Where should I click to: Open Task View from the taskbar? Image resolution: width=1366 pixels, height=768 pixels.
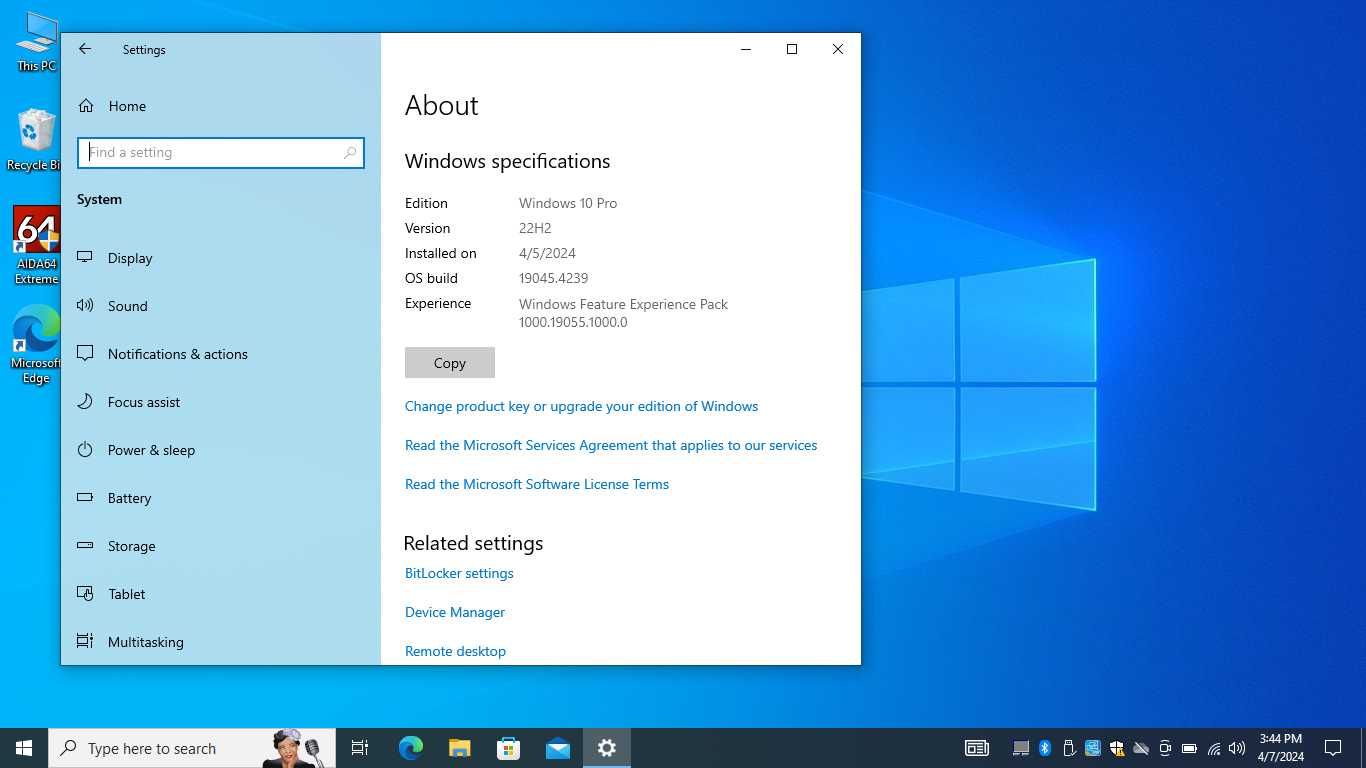360,748
